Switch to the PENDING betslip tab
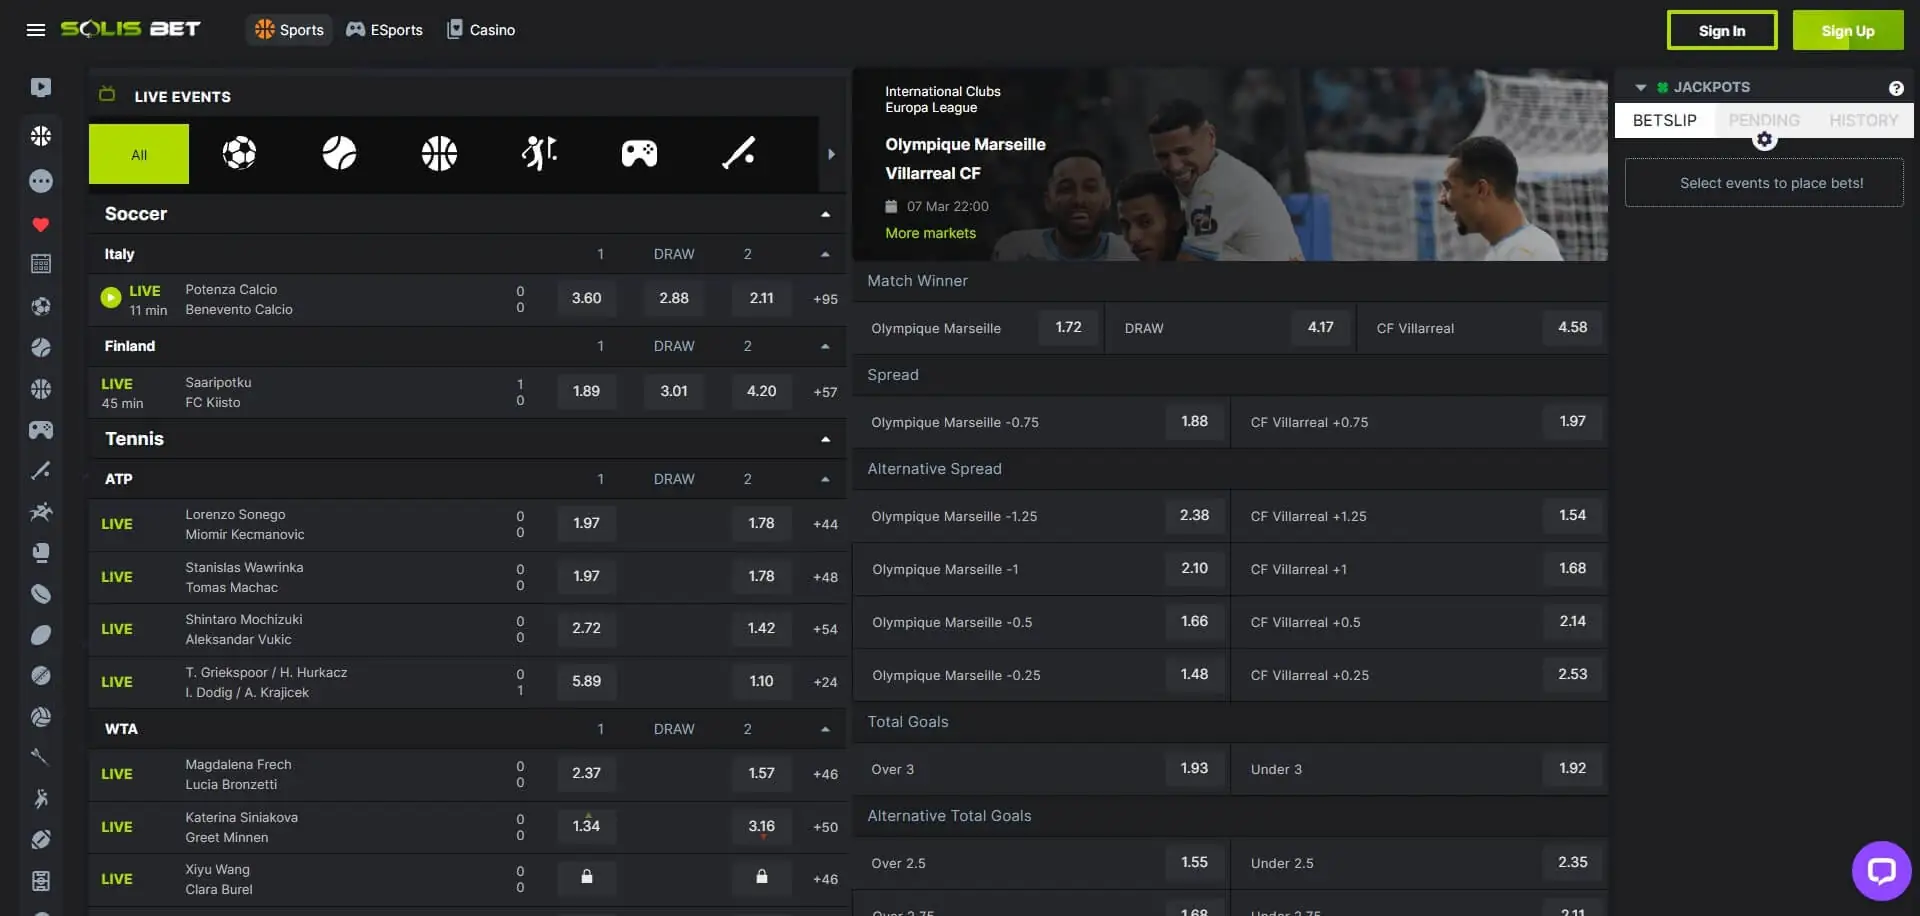This screenshot has height=916, width=1920. tap(1764, 120)
